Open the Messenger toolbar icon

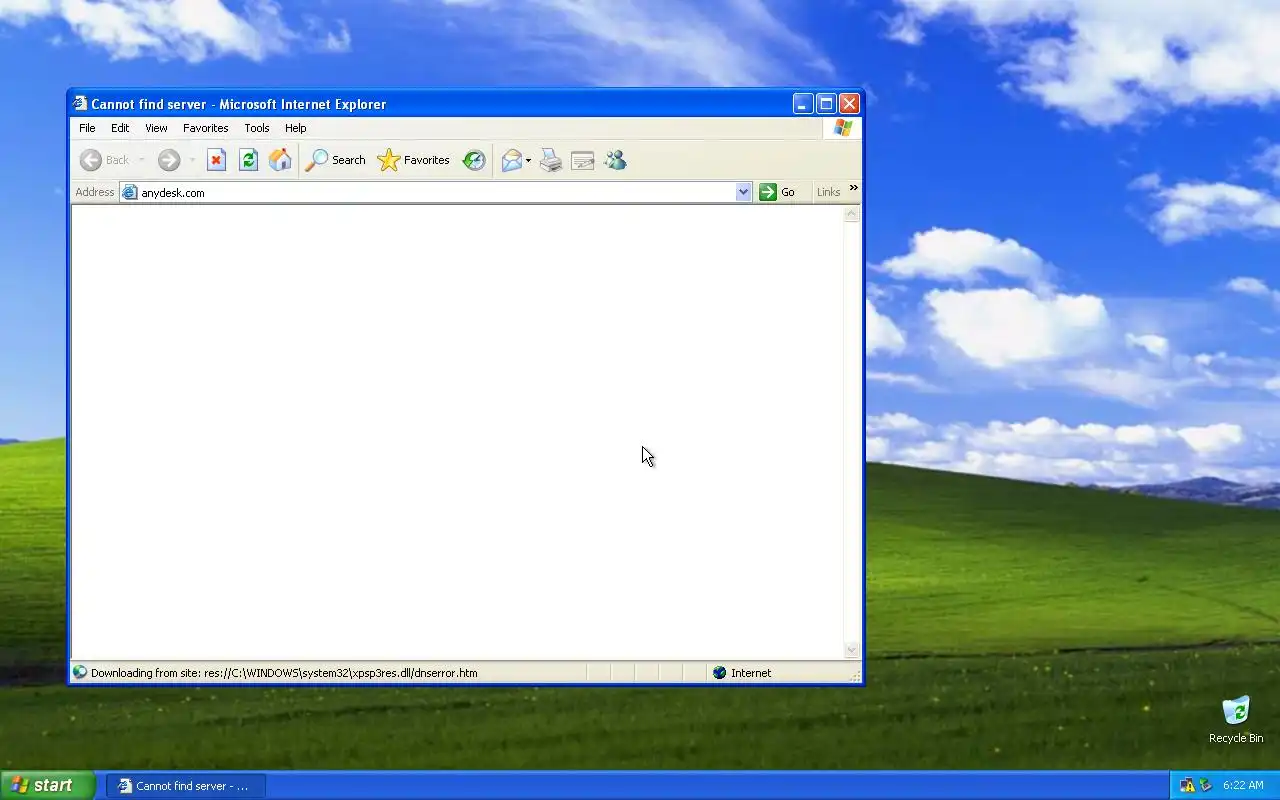[x=615, y=160]
